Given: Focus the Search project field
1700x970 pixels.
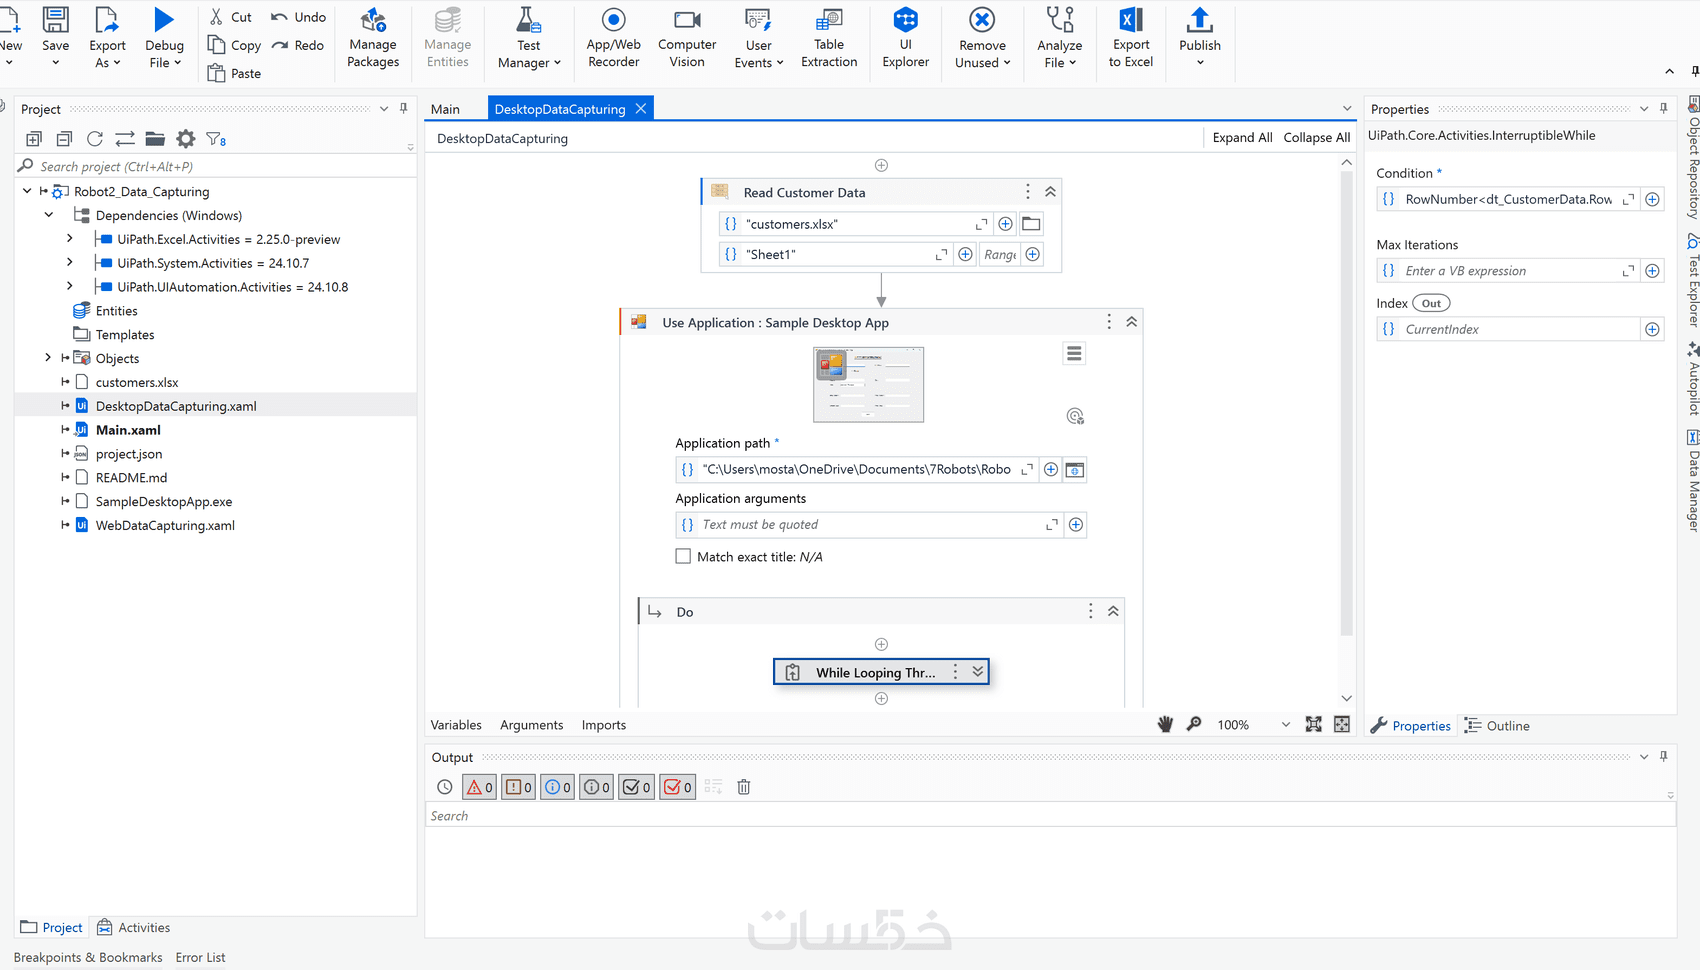Looking at the screenshot, I should pyautogui.click(x=215, y=166).
